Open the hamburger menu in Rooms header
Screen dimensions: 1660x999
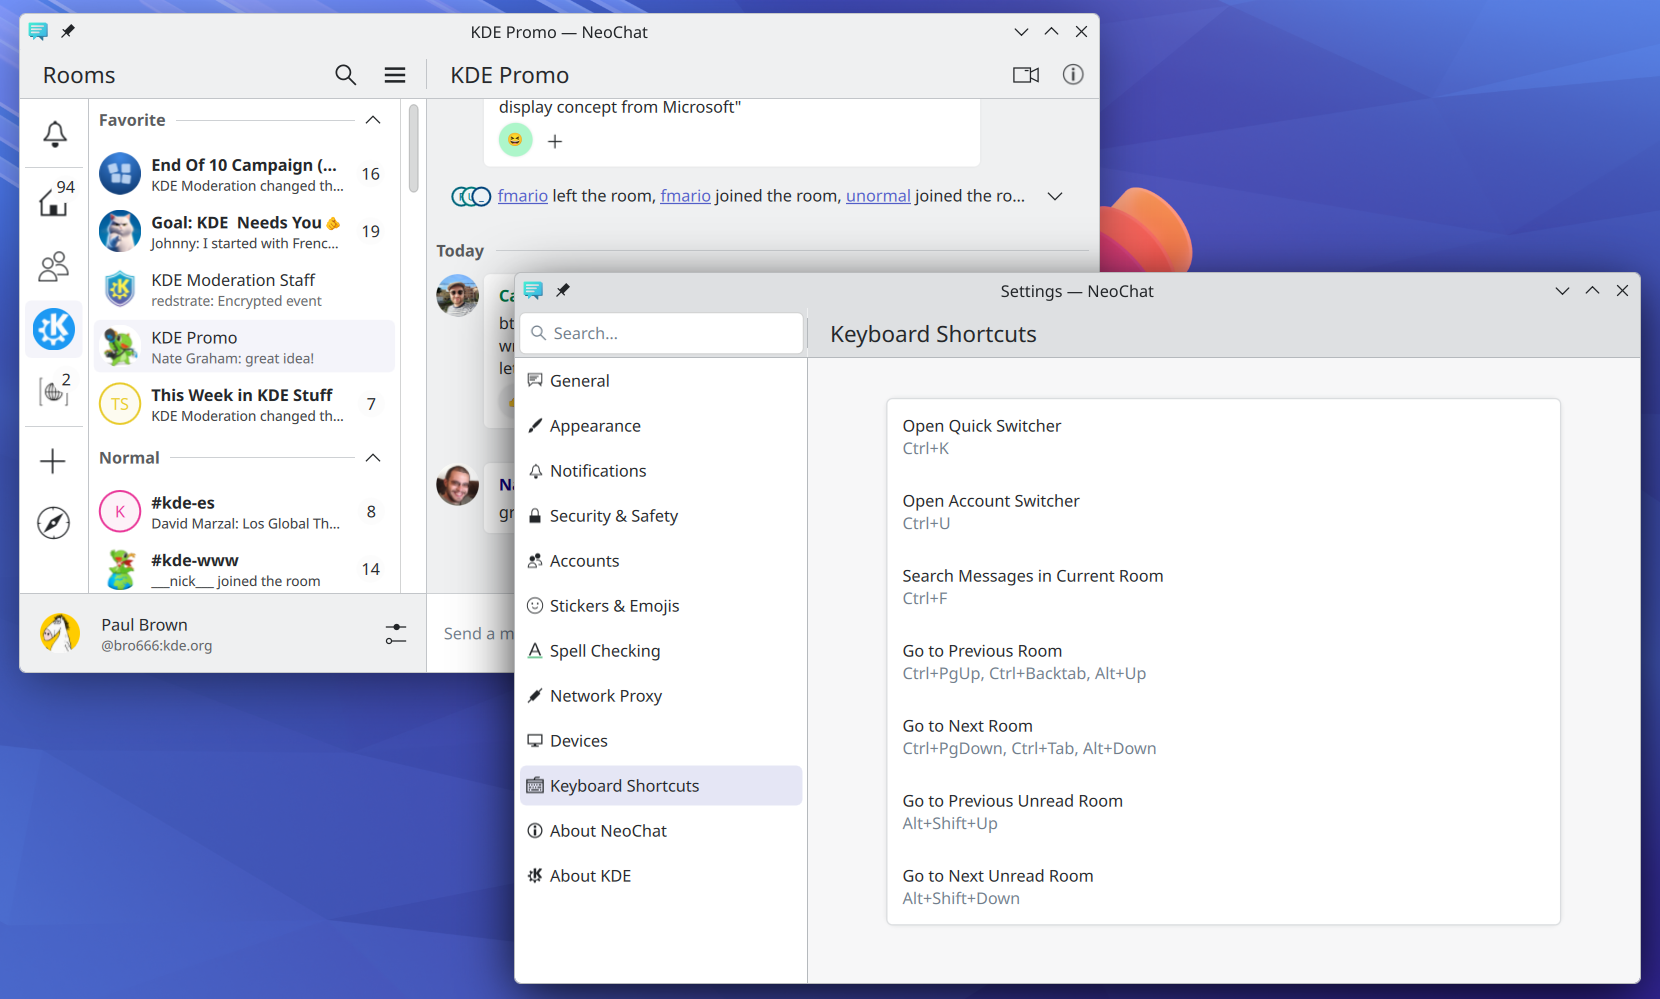[395, 75]
